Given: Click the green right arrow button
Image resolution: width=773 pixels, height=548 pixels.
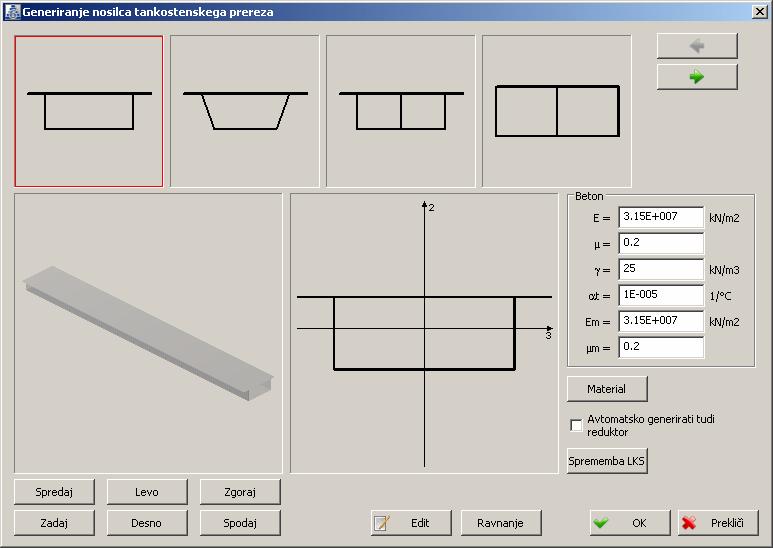Looking at the screenshot, I should click(697, 77).
